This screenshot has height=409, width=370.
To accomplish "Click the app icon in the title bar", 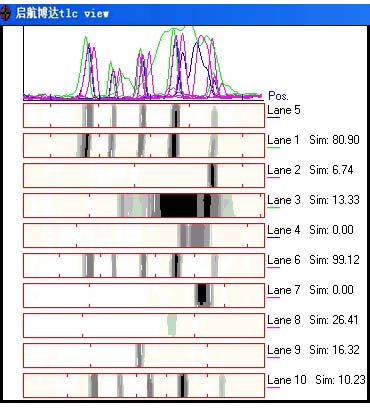I will point(5,14).
